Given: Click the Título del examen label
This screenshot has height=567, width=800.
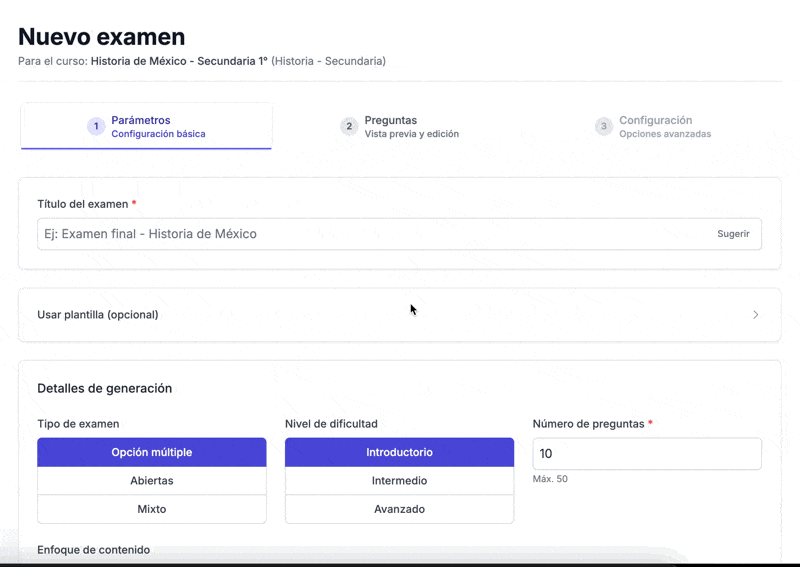Looking at the screenshot, I should tap(83, 204).
